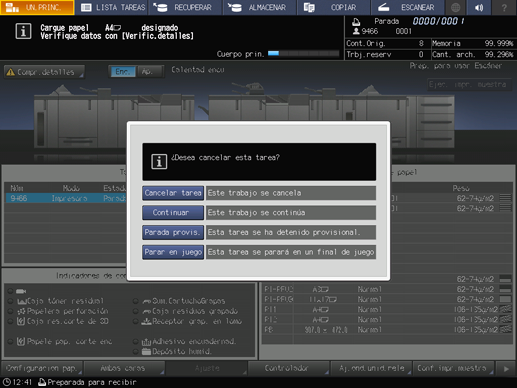Click the globe network icon
This screenshot has height=388, width=517.
click(455, 7)
